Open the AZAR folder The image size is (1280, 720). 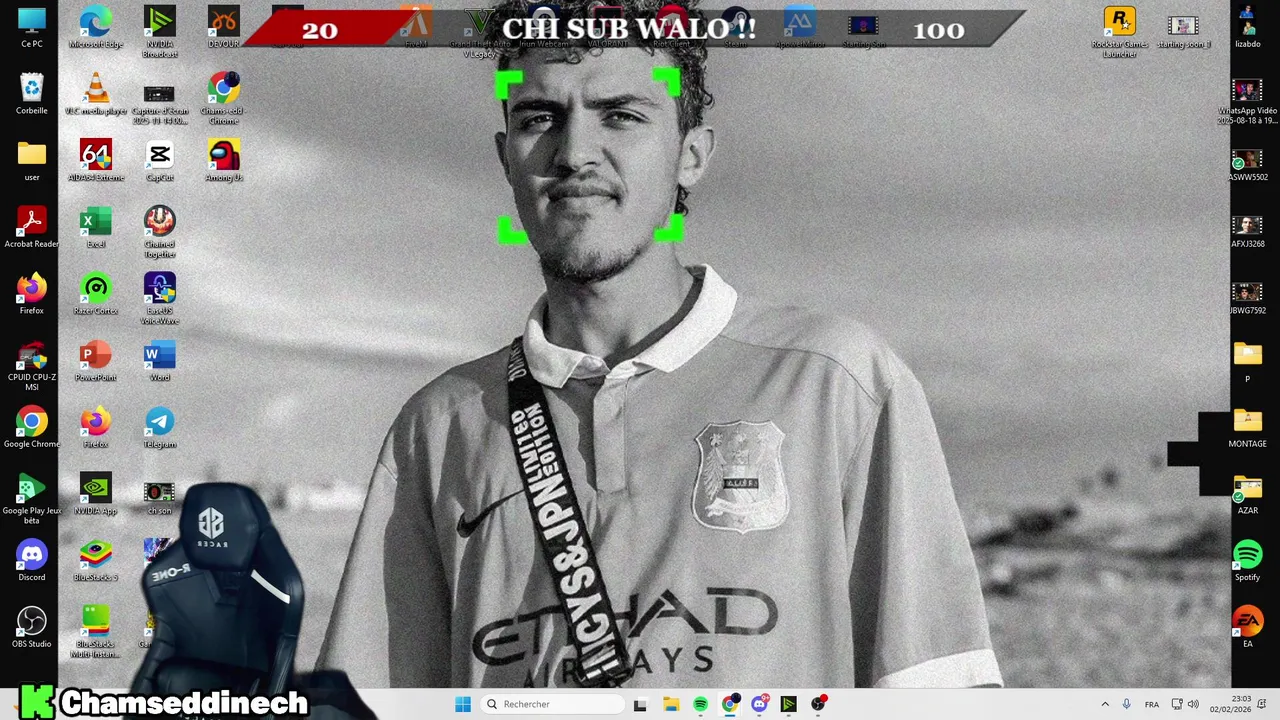[x=1248, y=494]
